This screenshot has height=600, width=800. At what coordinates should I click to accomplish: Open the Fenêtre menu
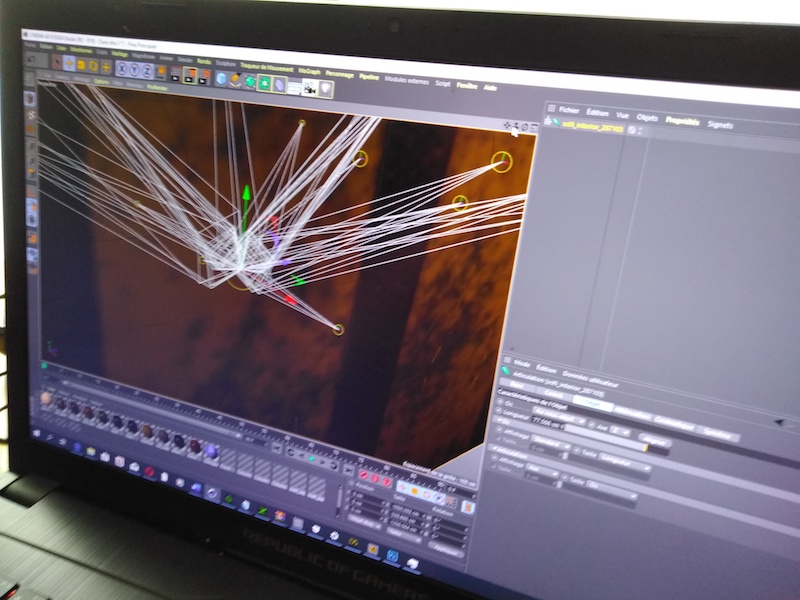pyautogui.click(x=467, y=86)
